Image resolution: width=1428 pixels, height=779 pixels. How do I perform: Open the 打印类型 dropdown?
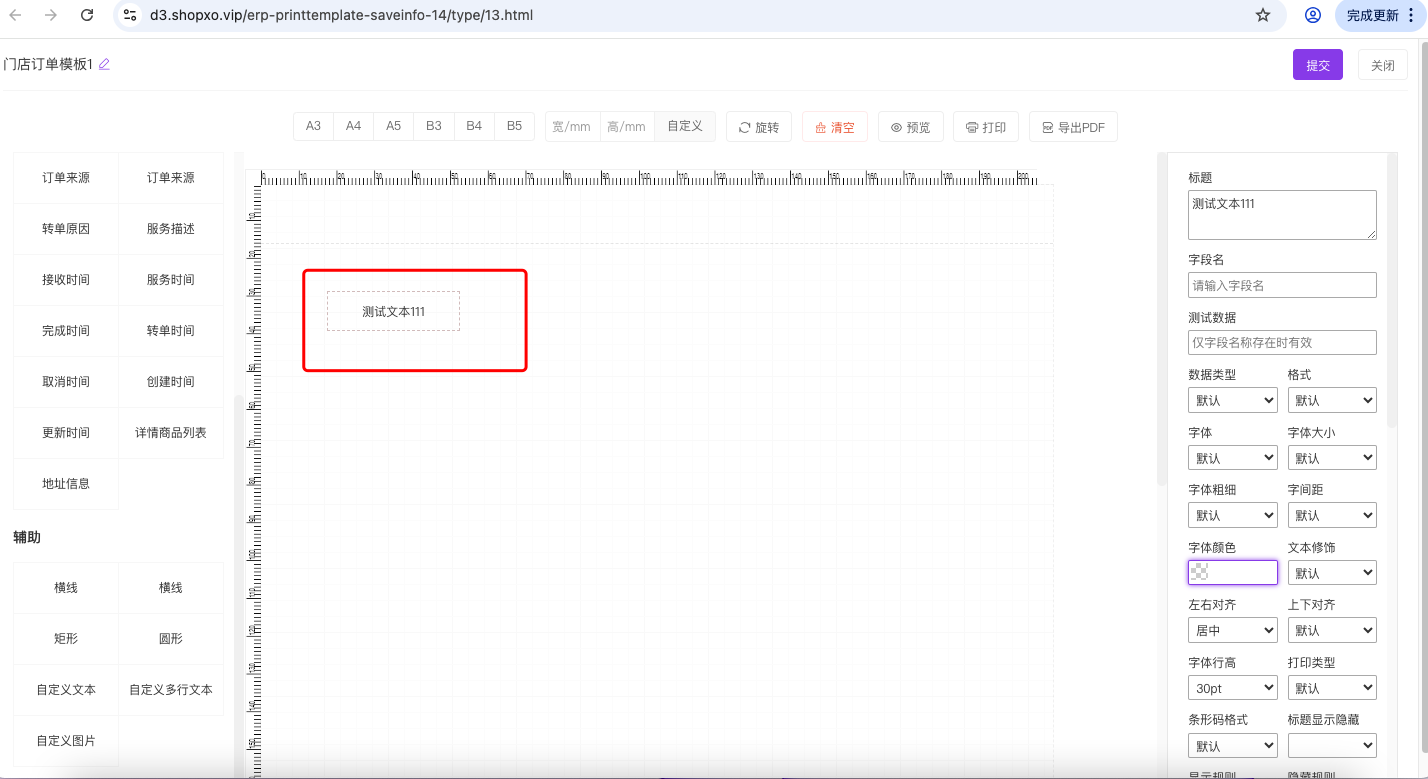[1332, 688]
